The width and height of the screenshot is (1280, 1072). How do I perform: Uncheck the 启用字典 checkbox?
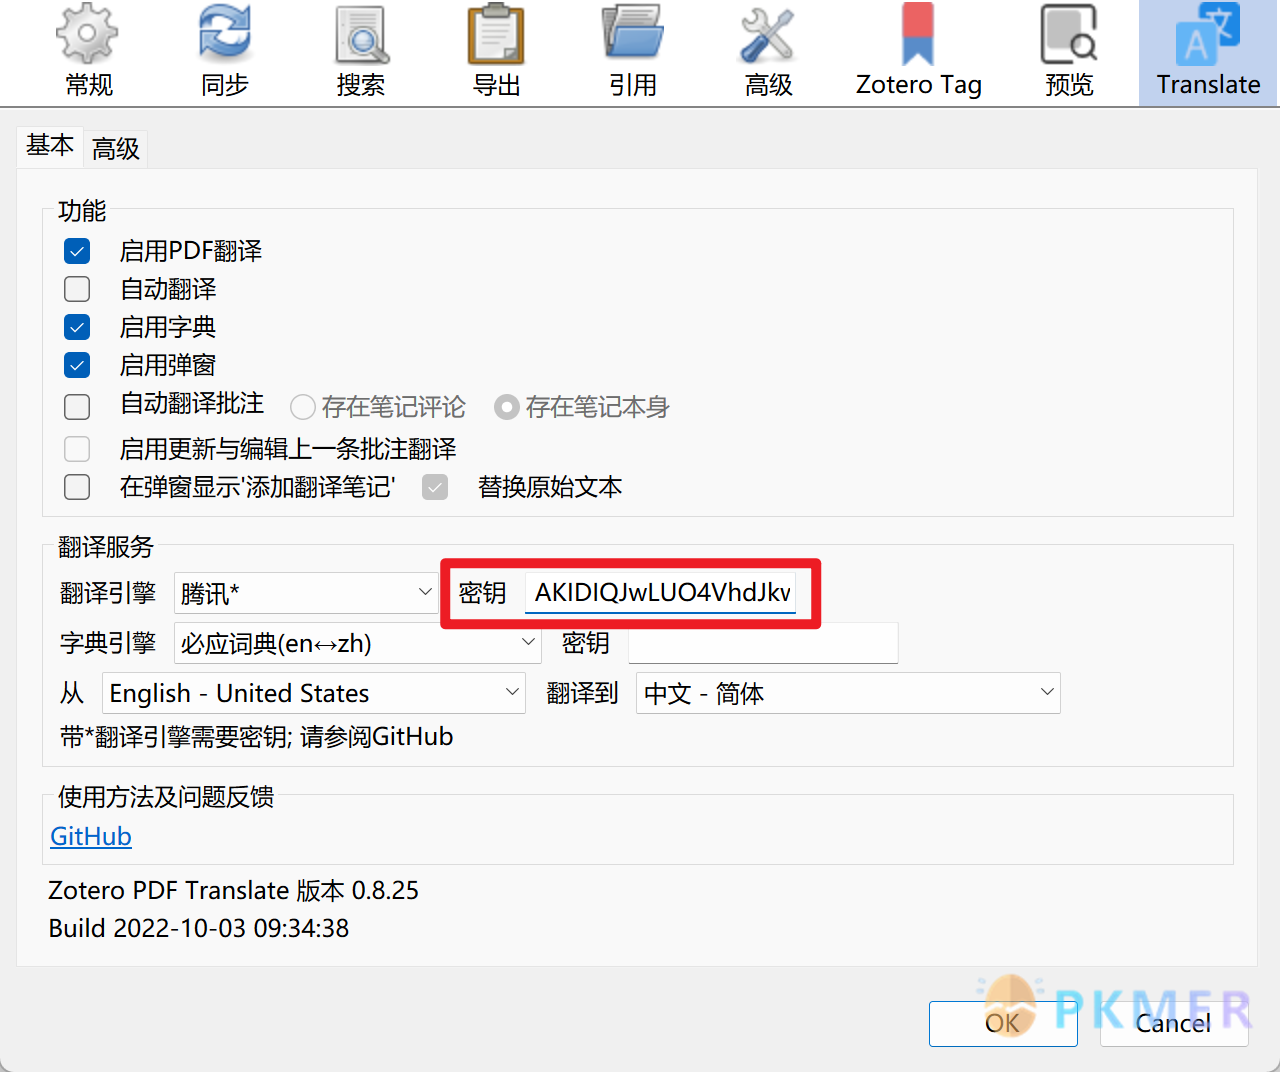77,327
